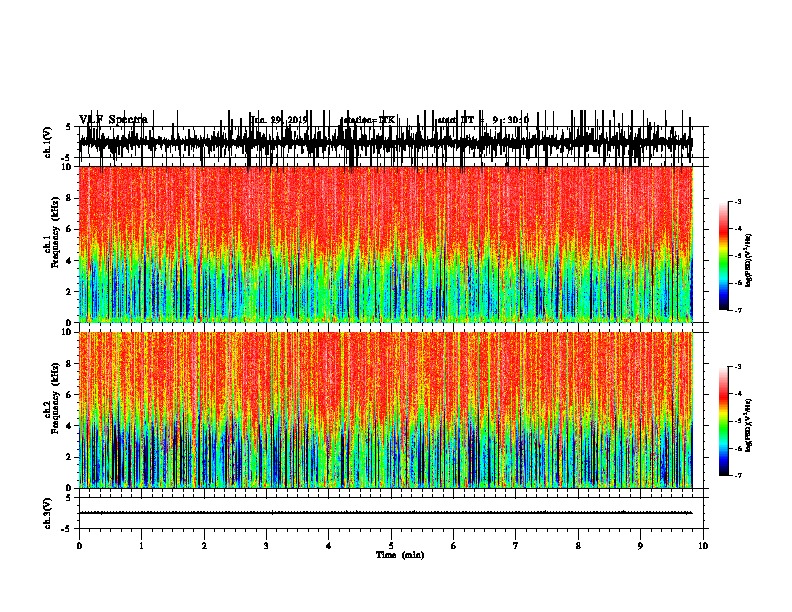Image resolution: width=792 pixels, height=612 pixels.
Task: Click the 'station=' label in the header
Action: click(360, 120)
